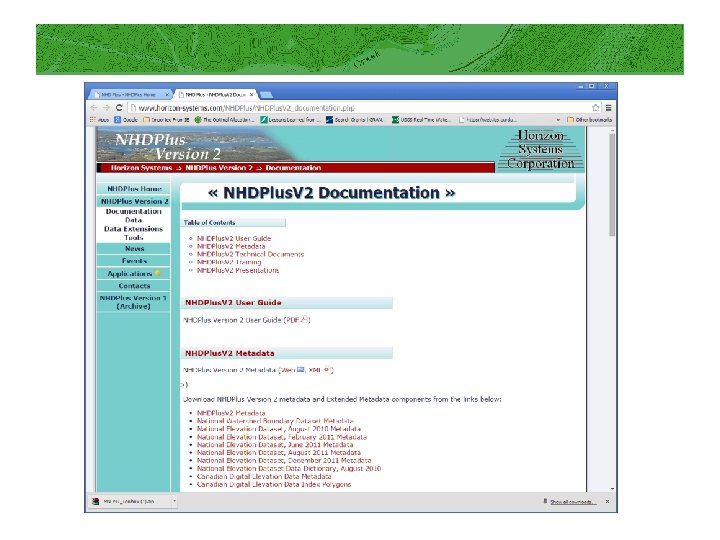This screenshot has height=540, width=720.
Task: Open the Google bookmark
Action: coord(126,120)
